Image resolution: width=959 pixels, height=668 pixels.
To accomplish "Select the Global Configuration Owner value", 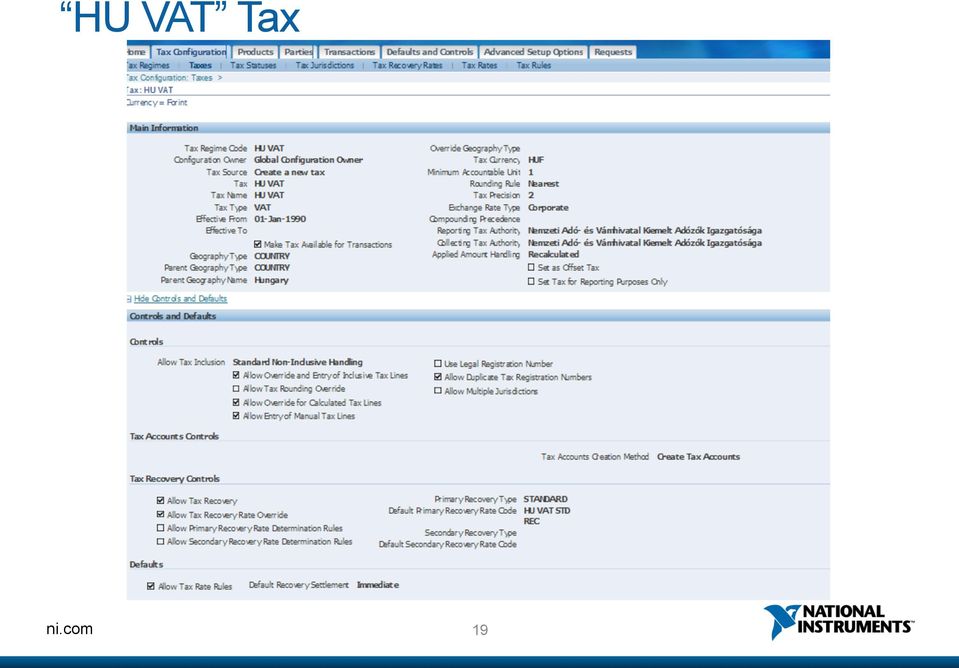I will pyautogui.click(x=308, y=160).
